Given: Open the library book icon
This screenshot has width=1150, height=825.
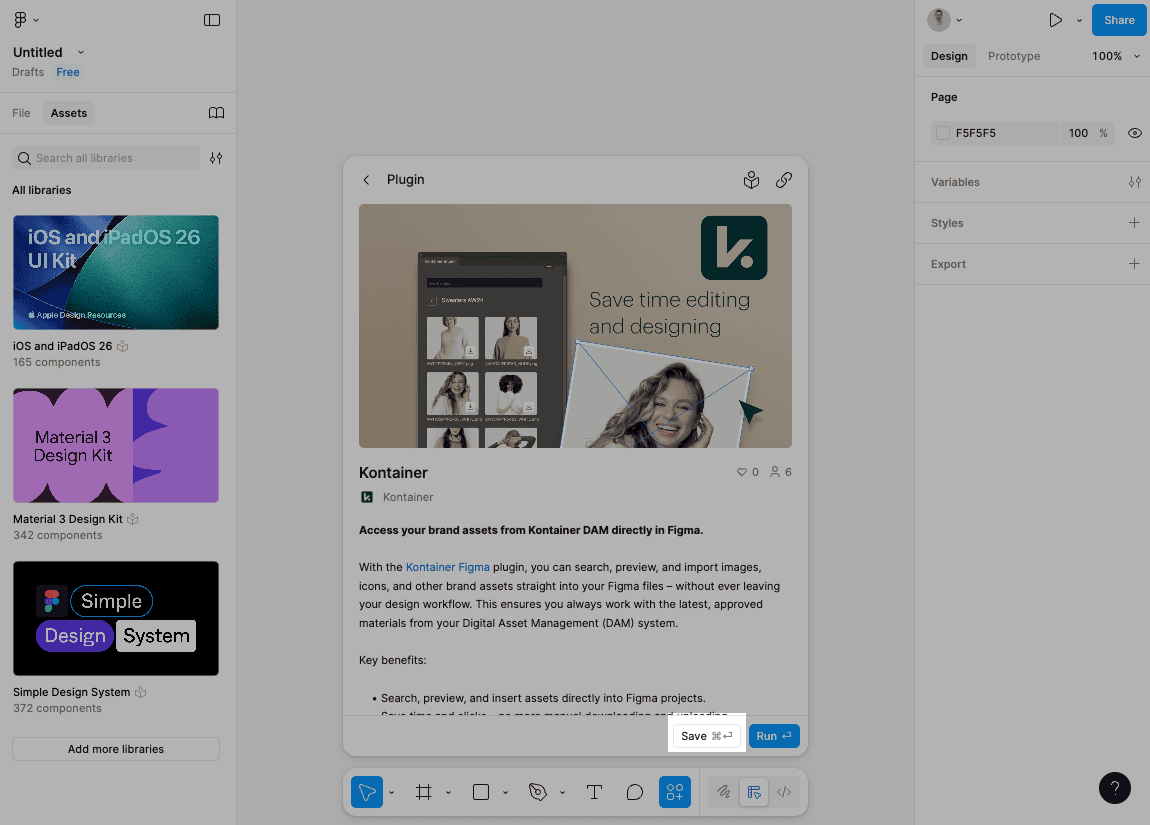Looking at the screenshot, I should pyautogui.click(x=216, y=113).
